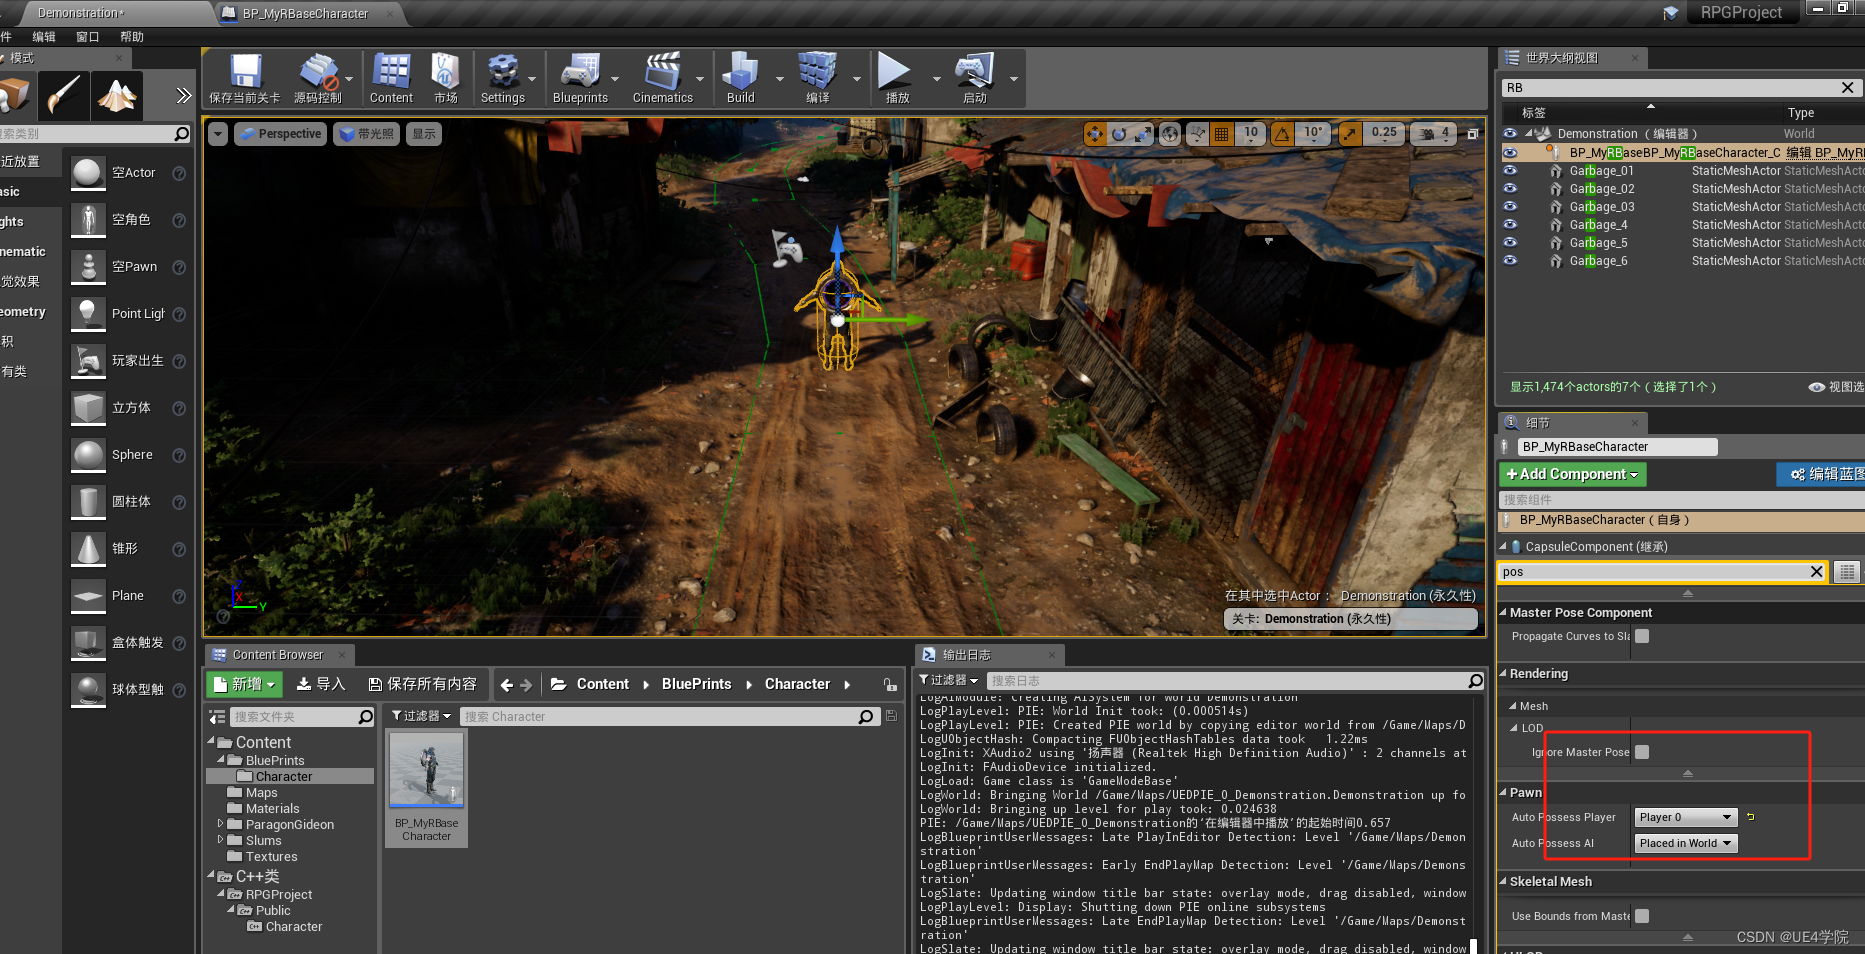Open the Auto Possess Player dropdown
Viewport: 1865px width, 954px height.
pyautogui.click(x=1685, y=817)
